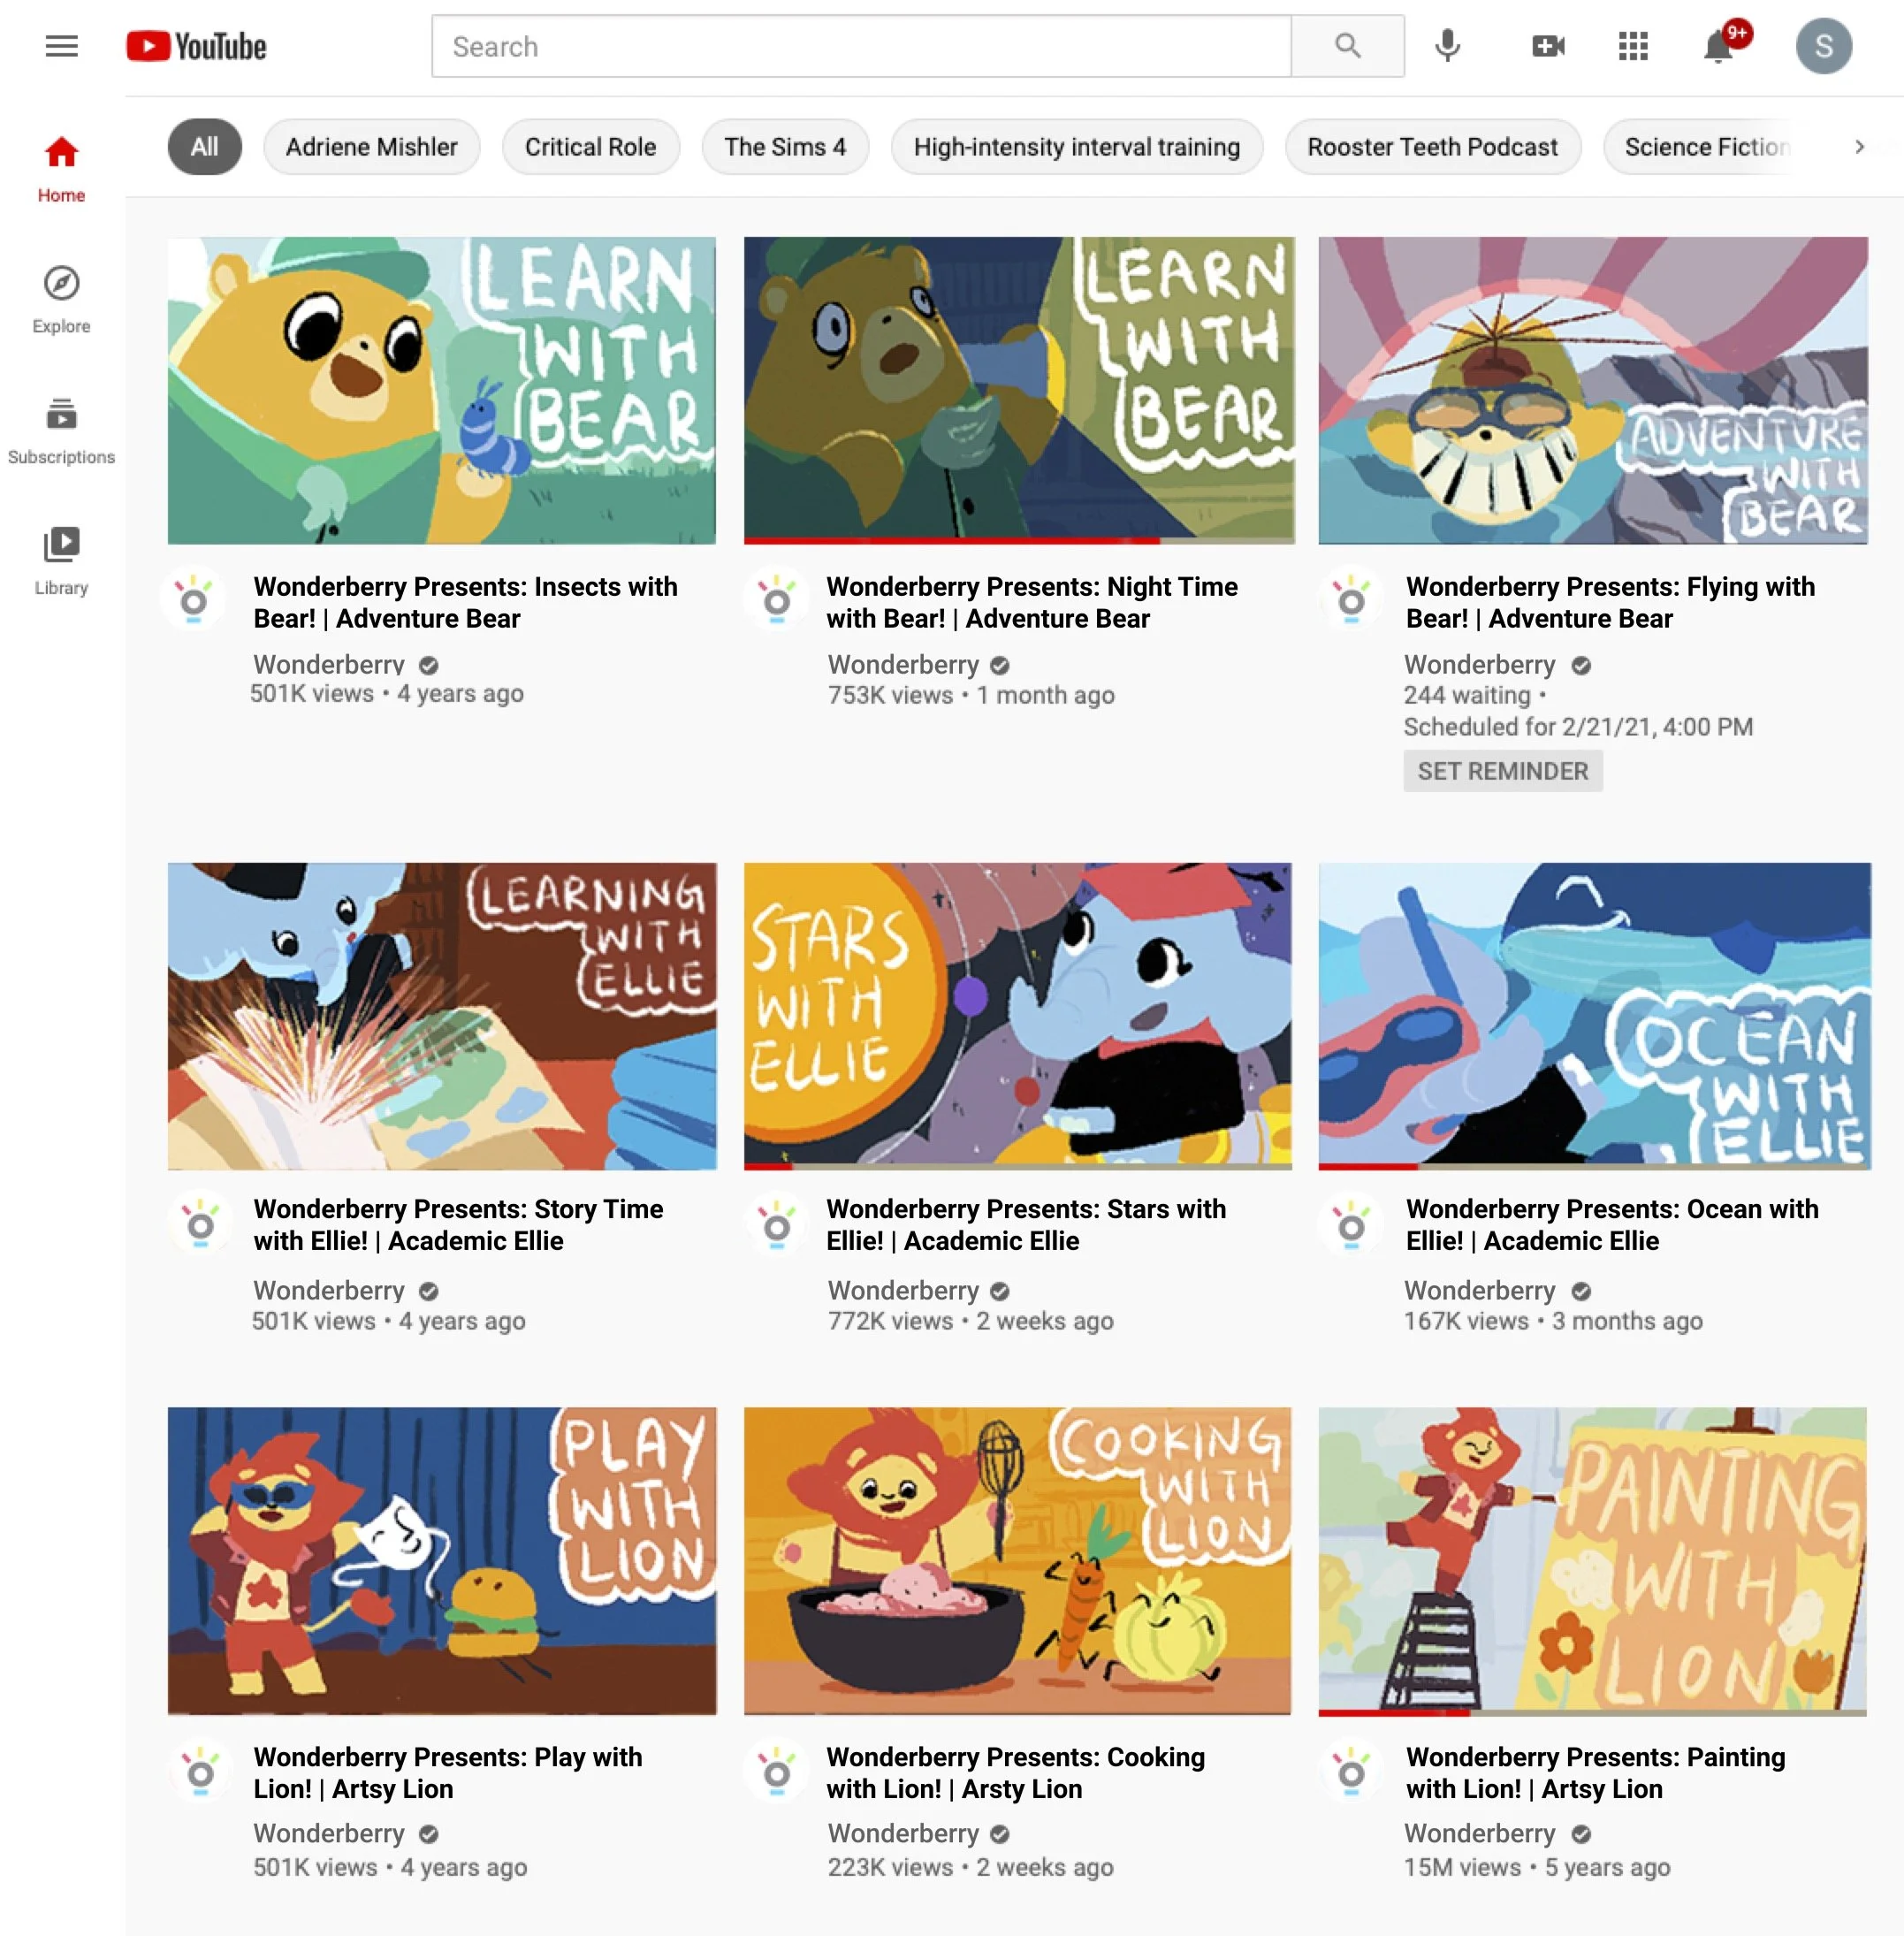The height and width of the screenshot is (1936, 1904).
Task: Click the search magnifier button
Action: 1347,46
